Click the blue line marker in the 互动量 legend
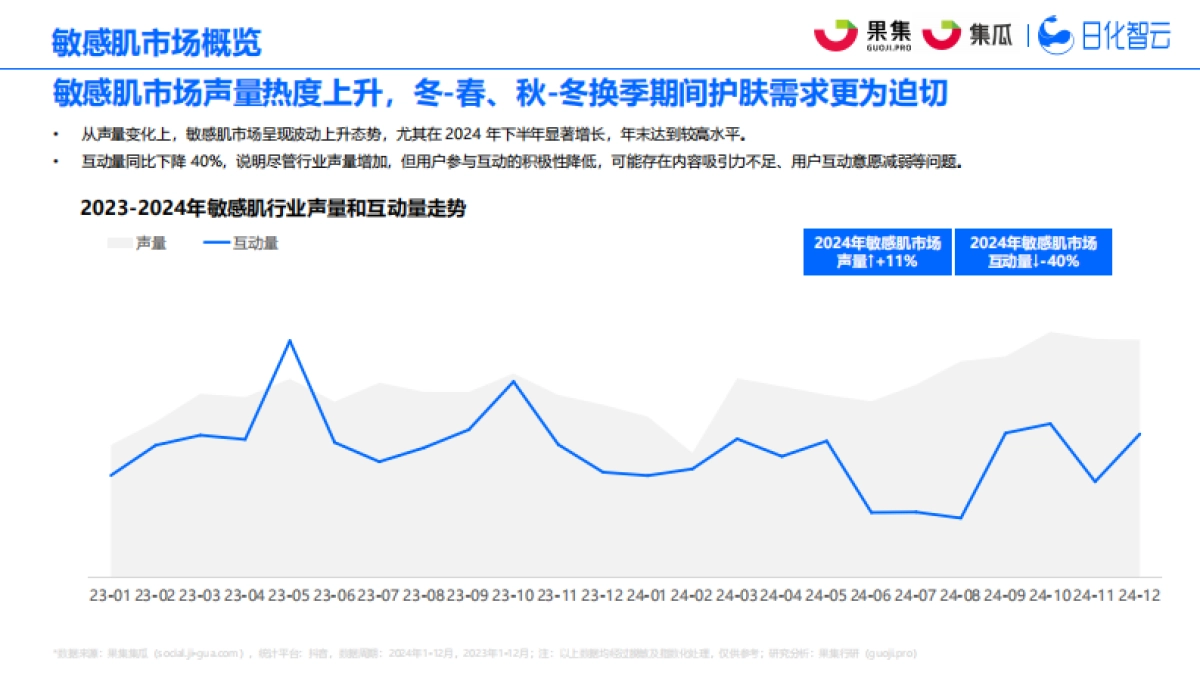1200x675 pixels. pyautogui.click(x=217, y=242)
